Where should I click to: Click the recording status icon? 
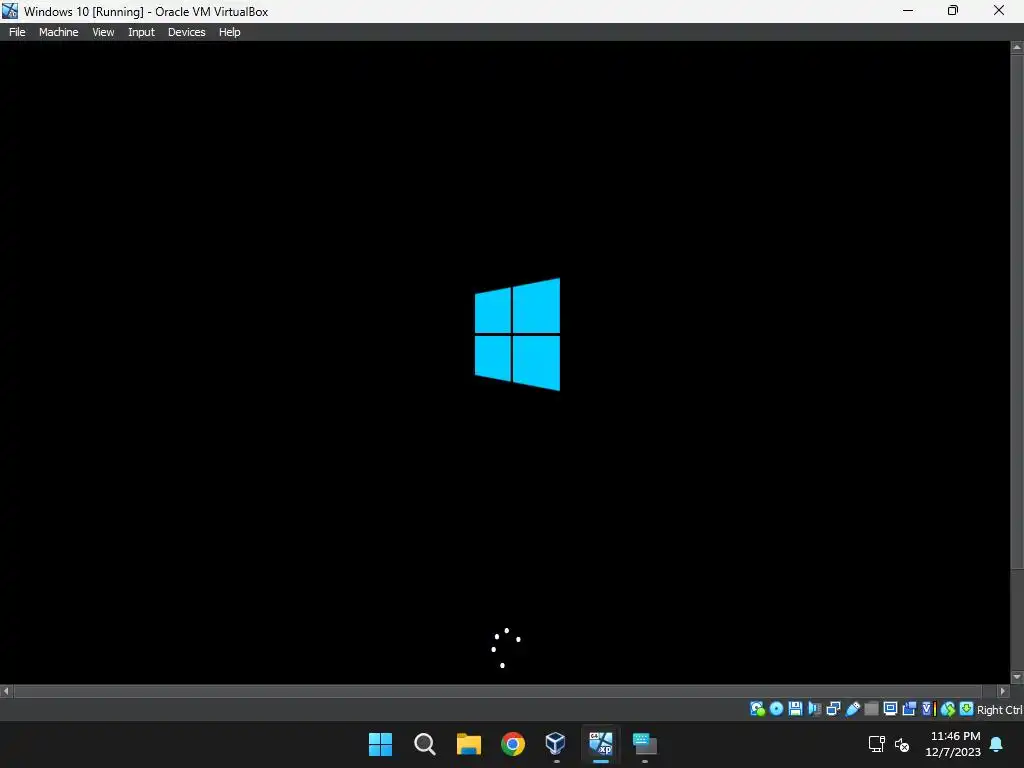909,709
